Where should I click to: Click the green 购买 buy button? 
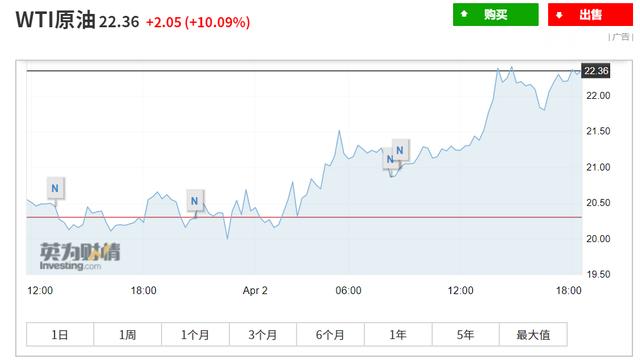(x=496, y=15)
